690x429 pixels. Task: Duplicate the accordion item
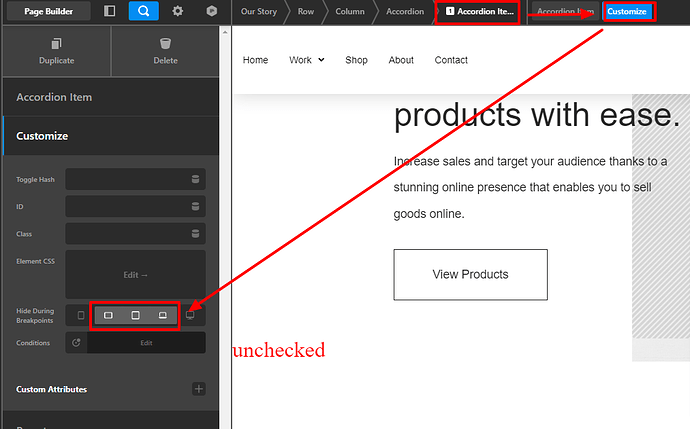pos(56,51)
